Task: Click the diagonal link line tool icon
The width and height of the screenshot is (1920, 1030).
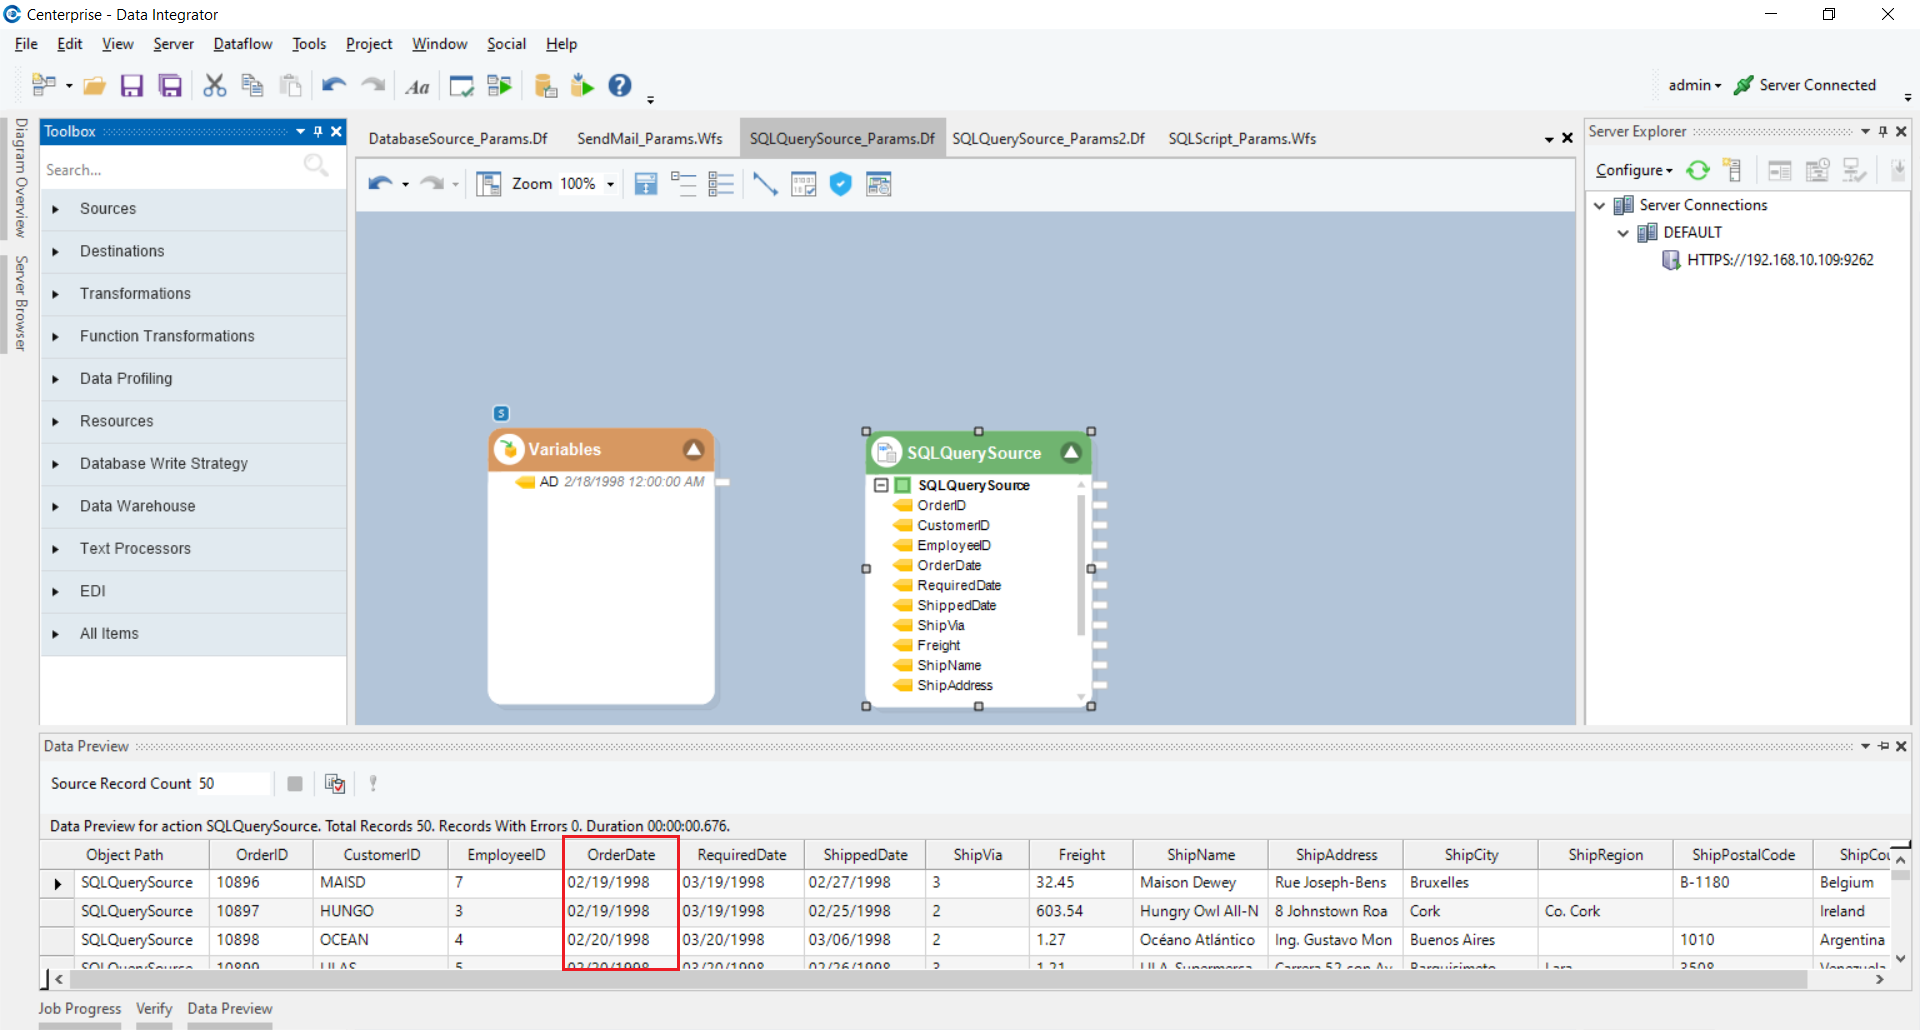Action: coord(765,184)
